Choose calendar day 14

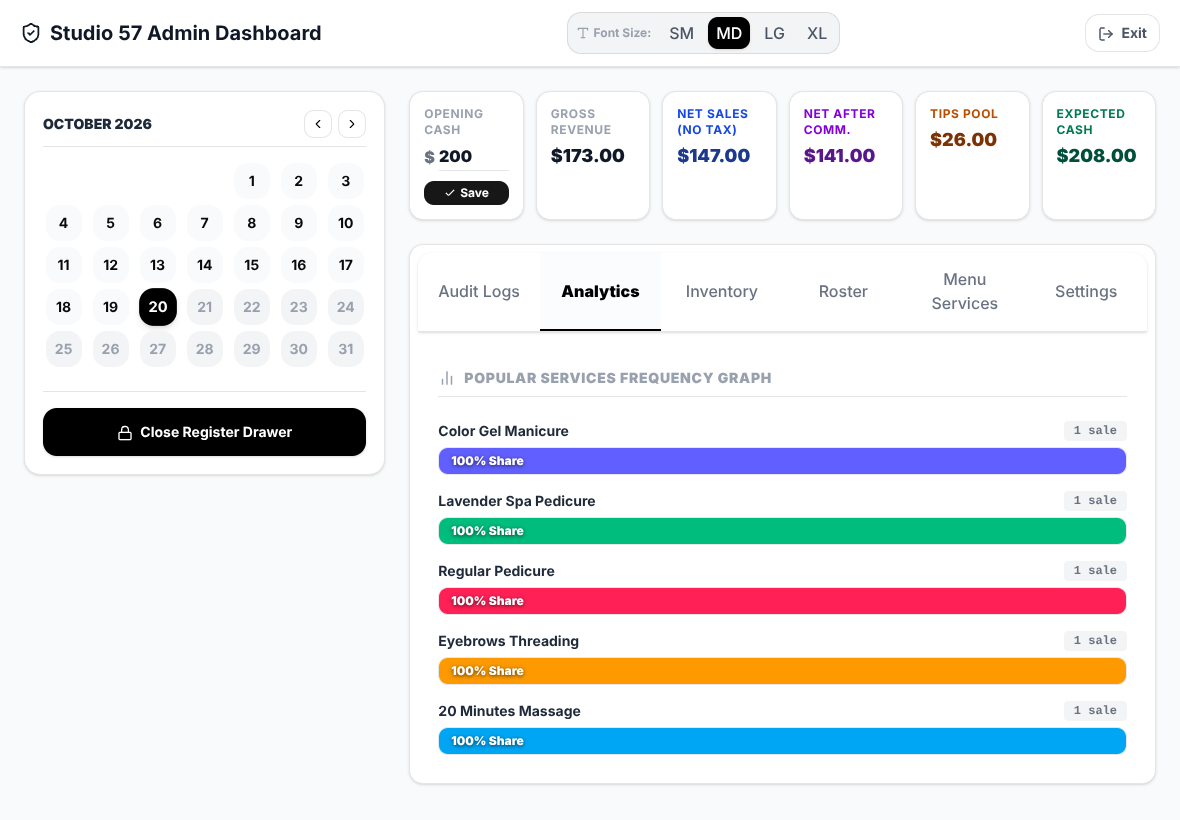pos(205,265)
